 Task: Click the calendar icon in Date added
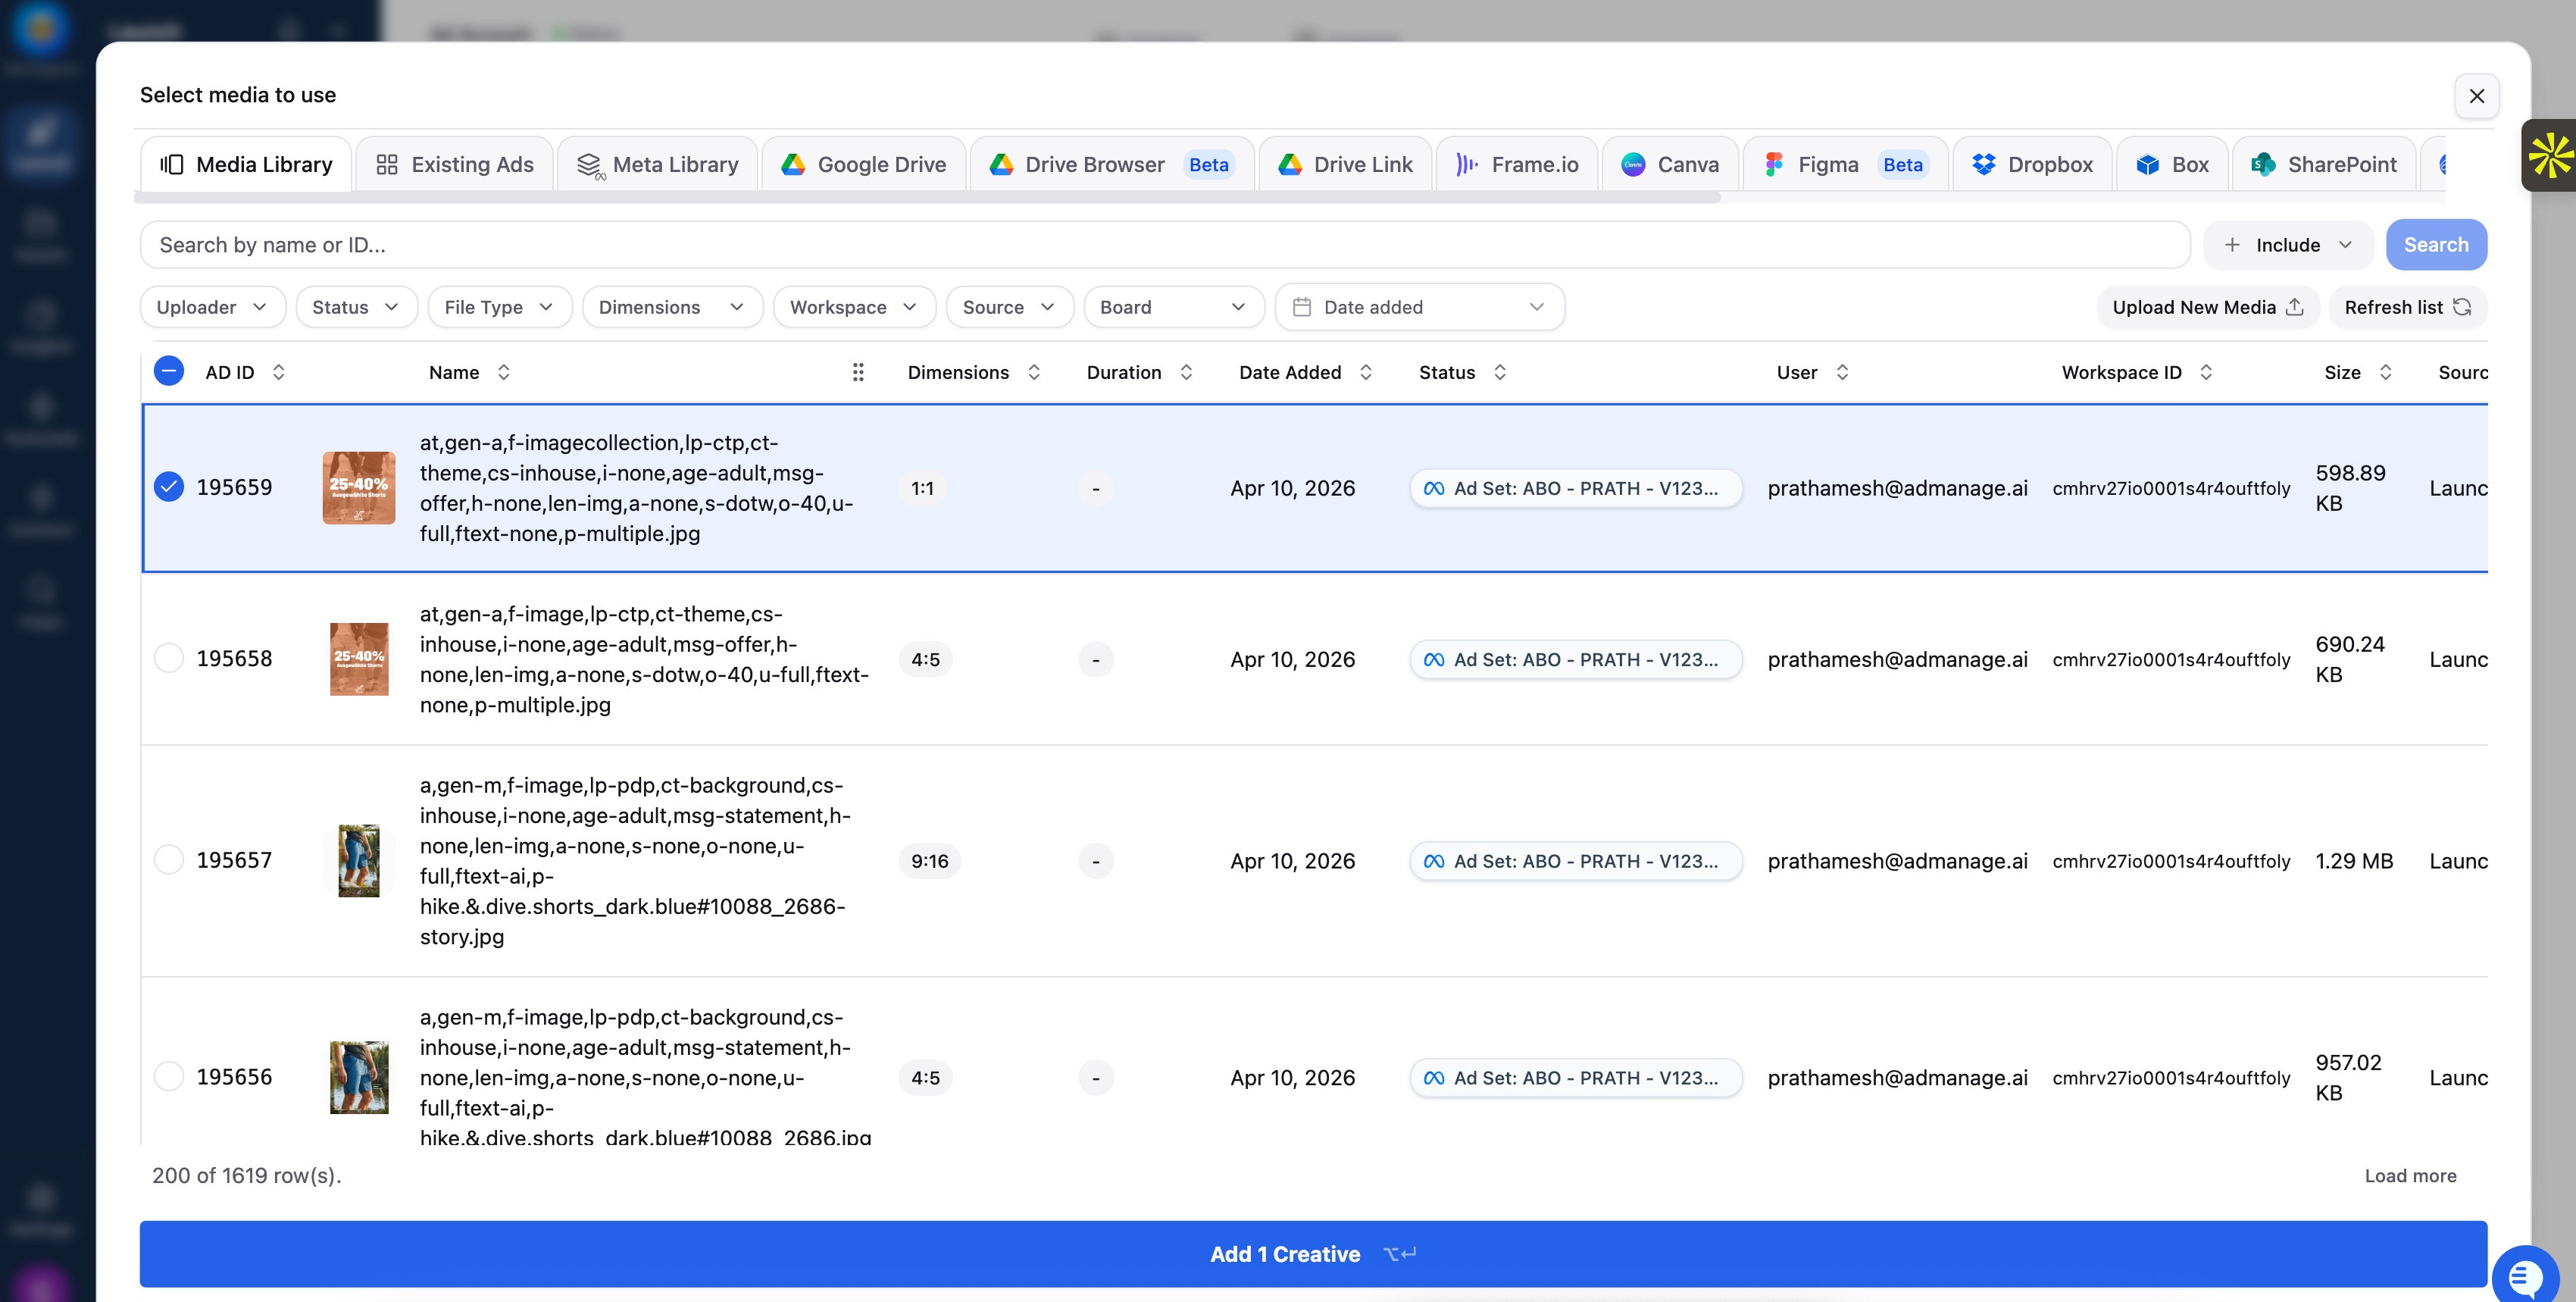pyautogui.click(x=1301, y=307)
